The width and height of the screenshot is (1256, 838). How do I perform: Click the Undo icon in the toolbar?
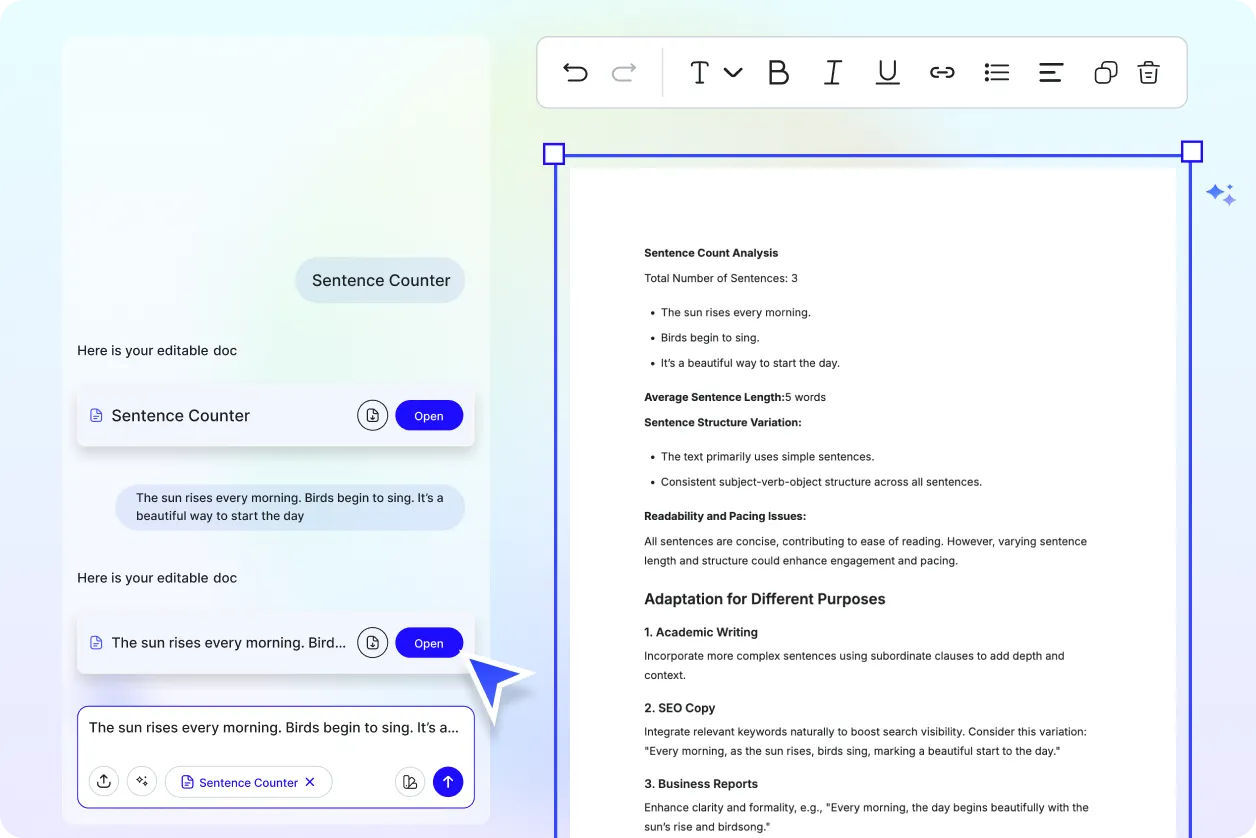click(x=575, y=72)
